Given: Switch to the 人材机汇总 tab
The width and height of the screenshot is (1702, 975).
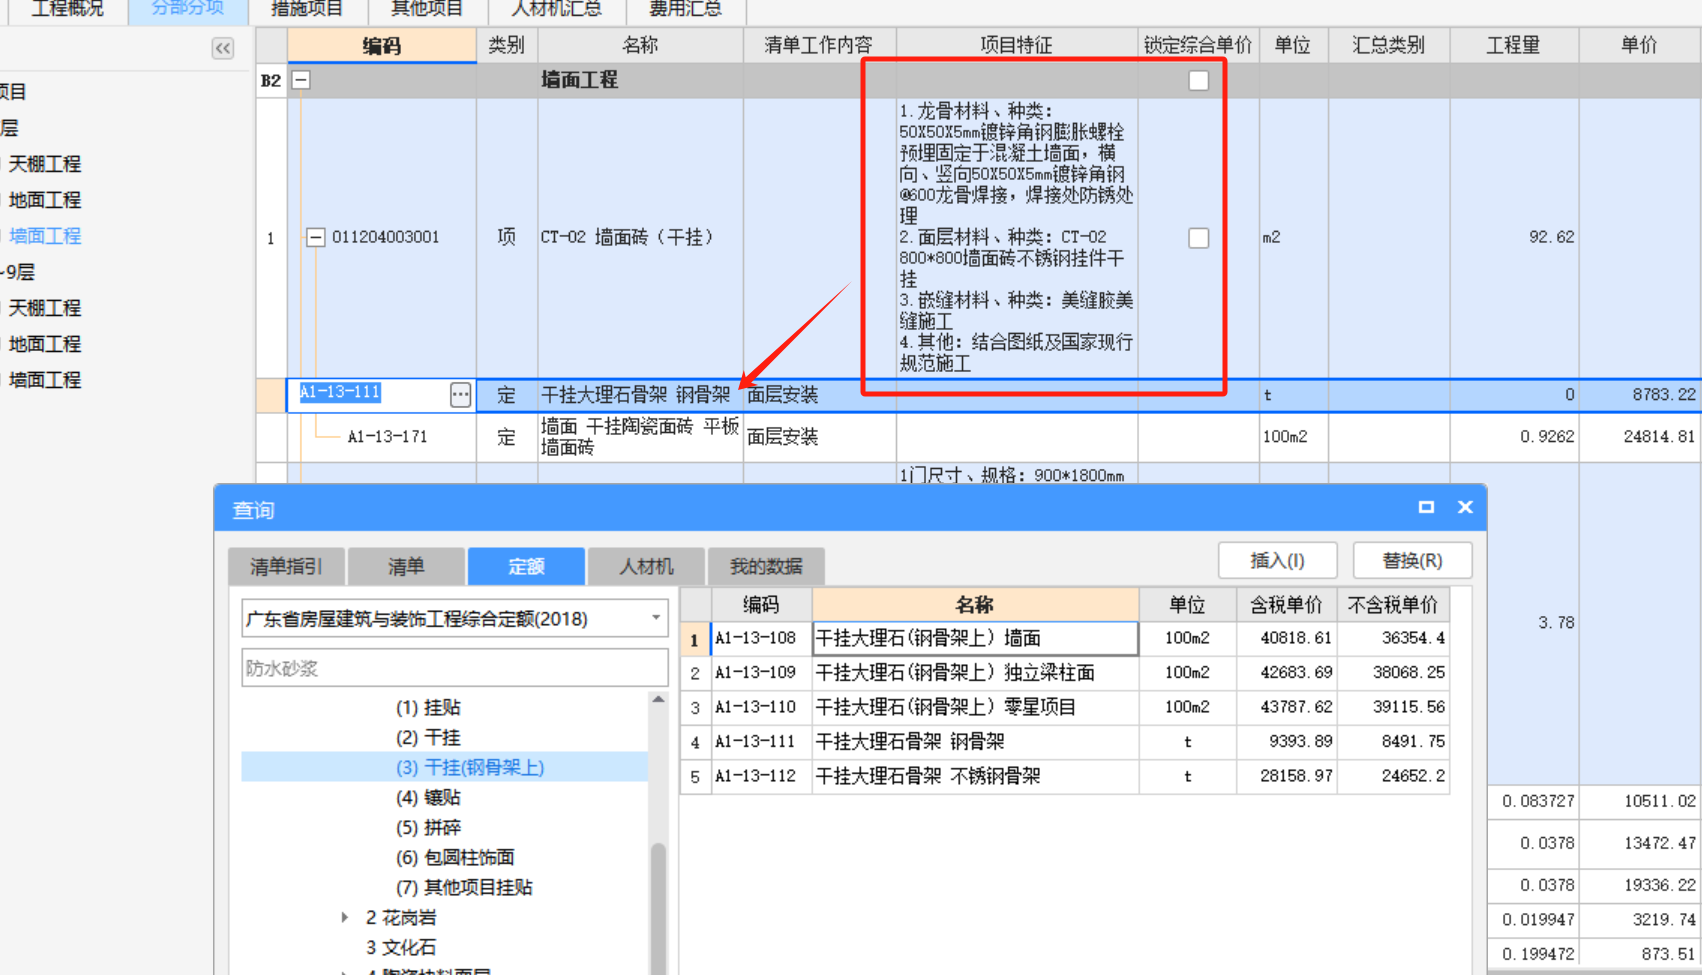Looking at the screenshot, I should point(557,9).
